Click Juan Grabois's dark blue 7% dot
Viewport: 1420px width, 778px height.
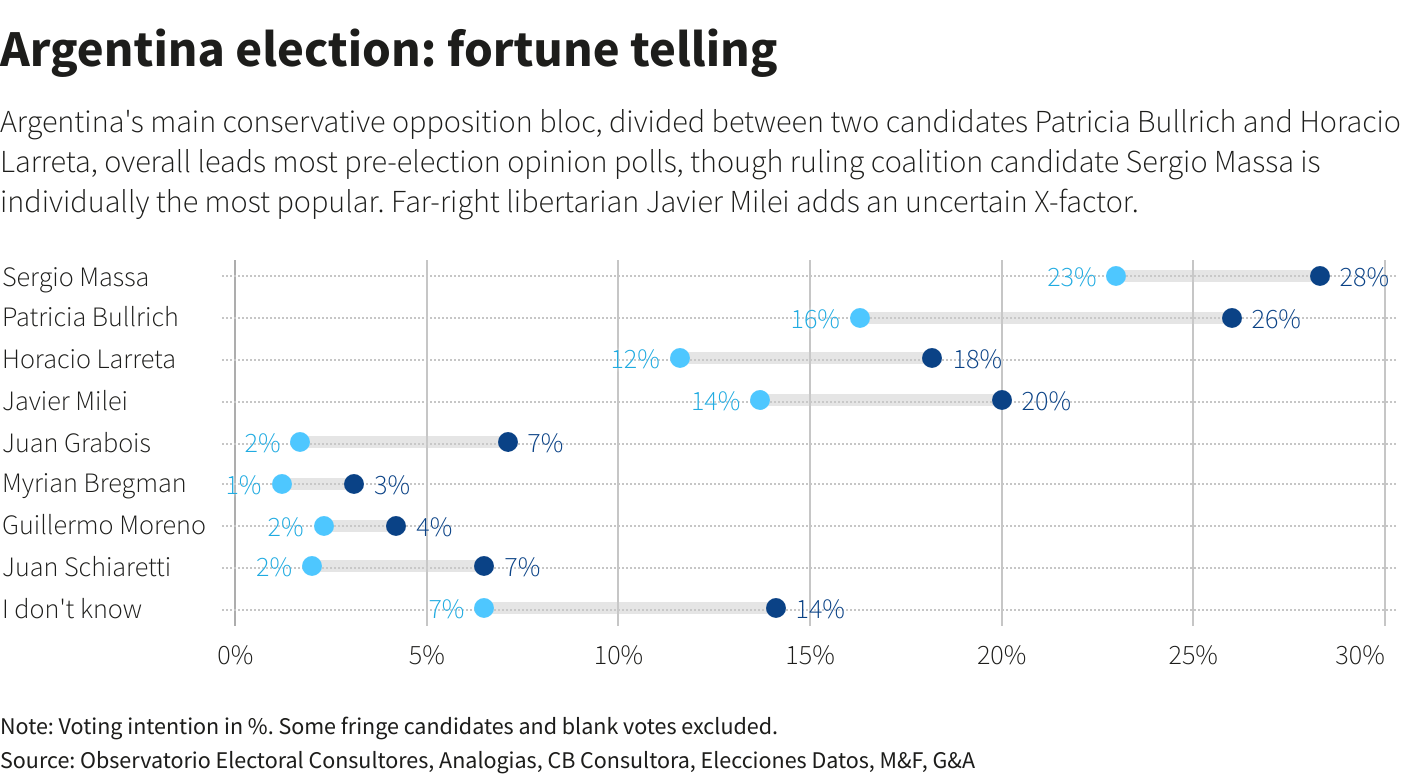coord(508,442)
